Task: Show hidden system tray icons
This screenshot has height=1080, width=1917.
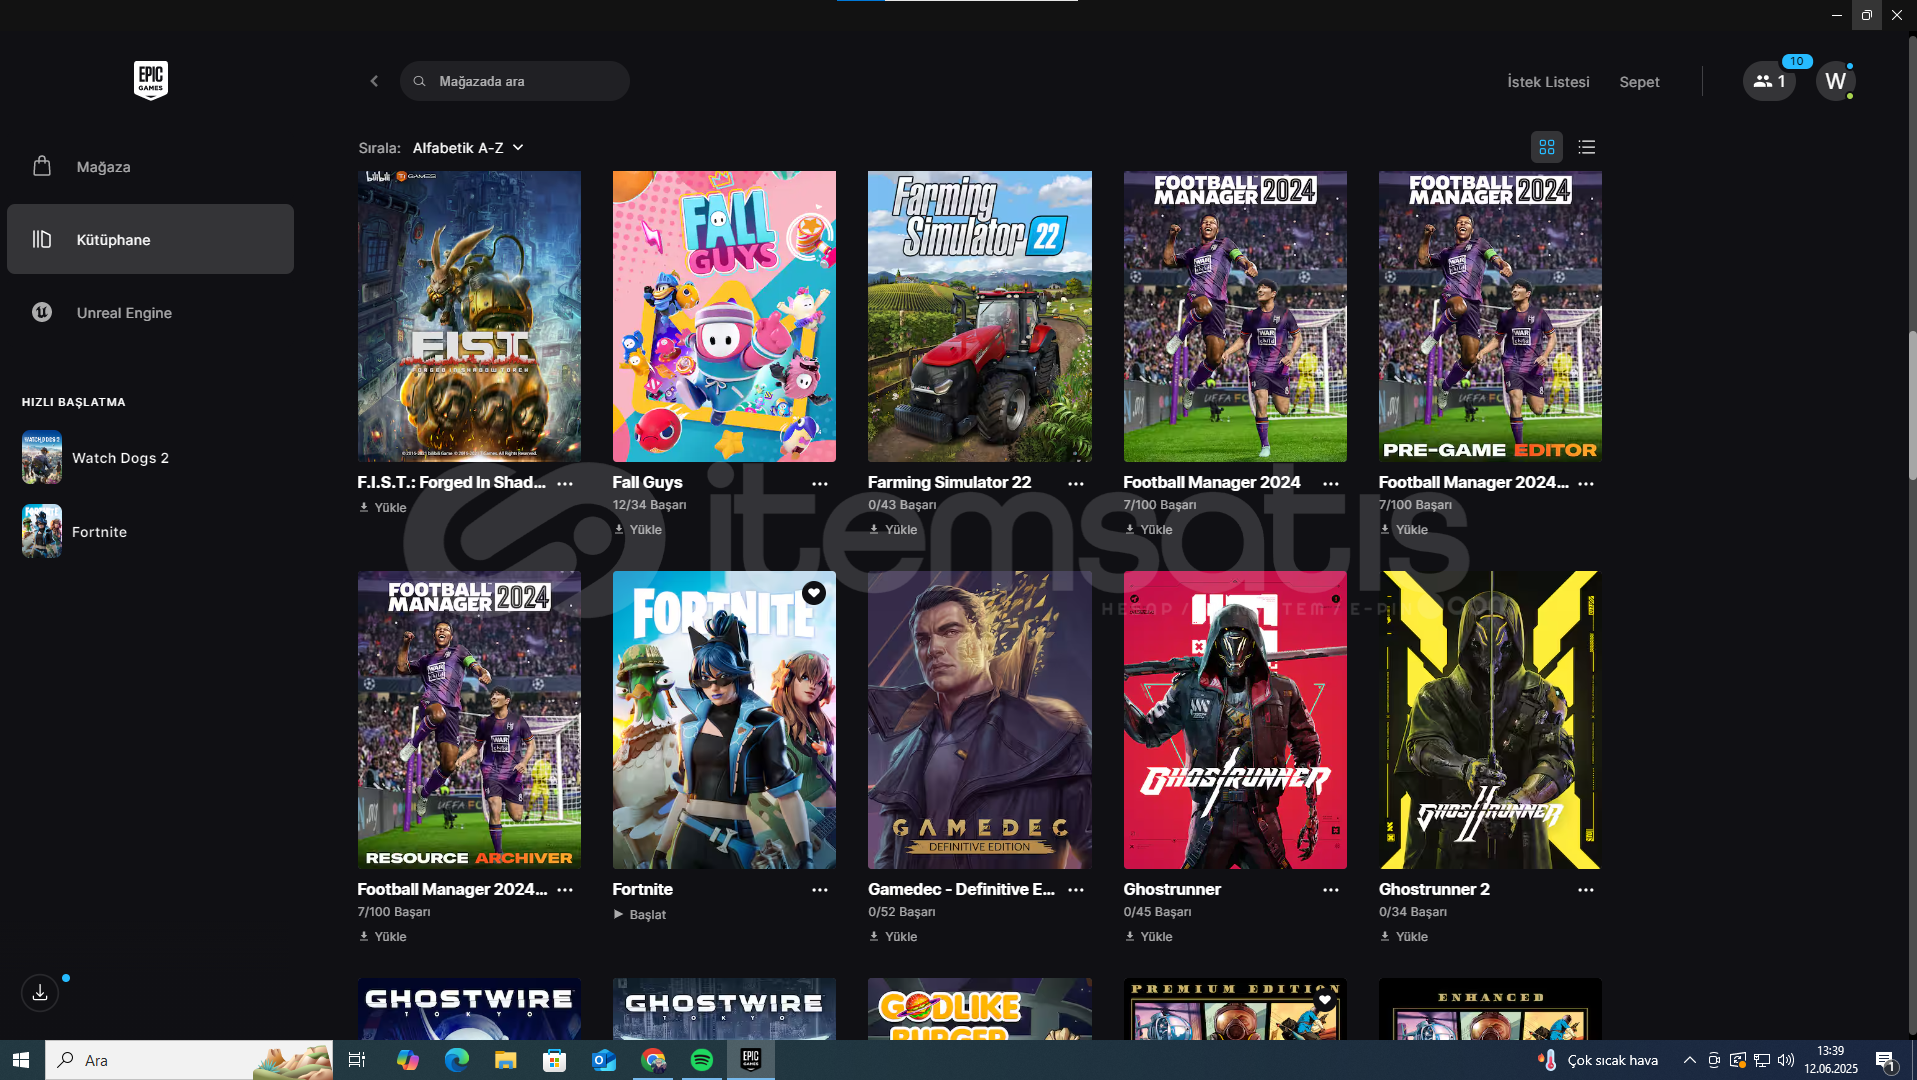Action: pyautogui.click(x=1690, y=1060)
